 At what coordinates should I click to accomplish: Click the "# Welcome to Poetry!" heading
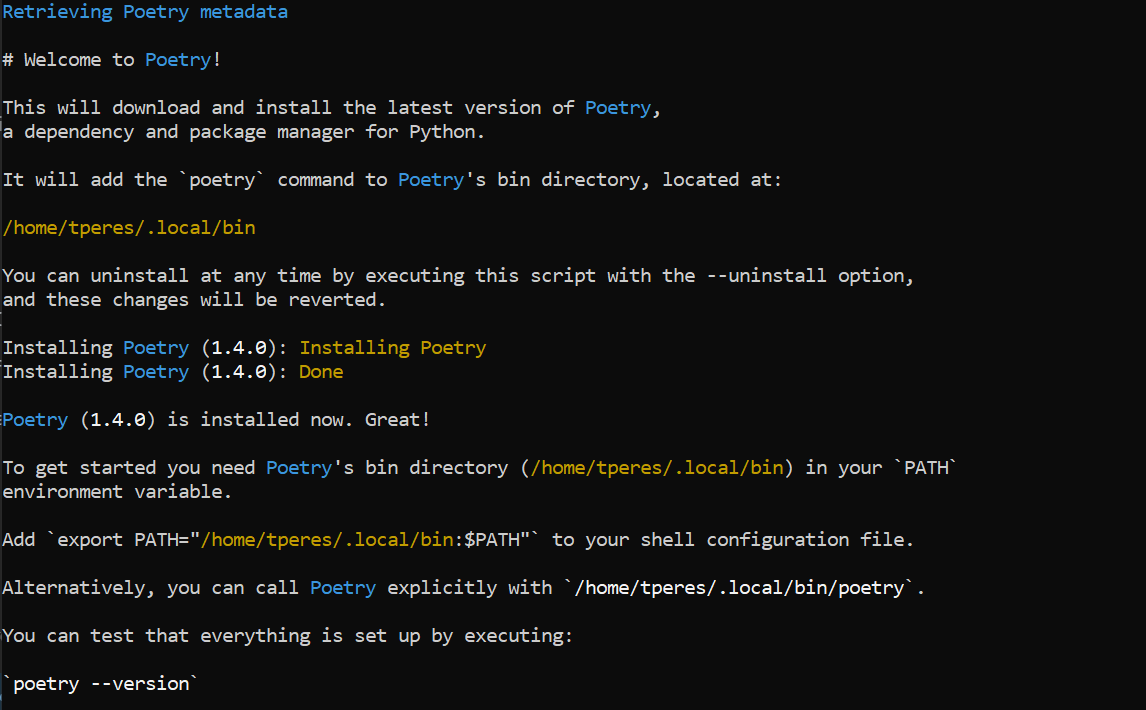coord(111,60)
